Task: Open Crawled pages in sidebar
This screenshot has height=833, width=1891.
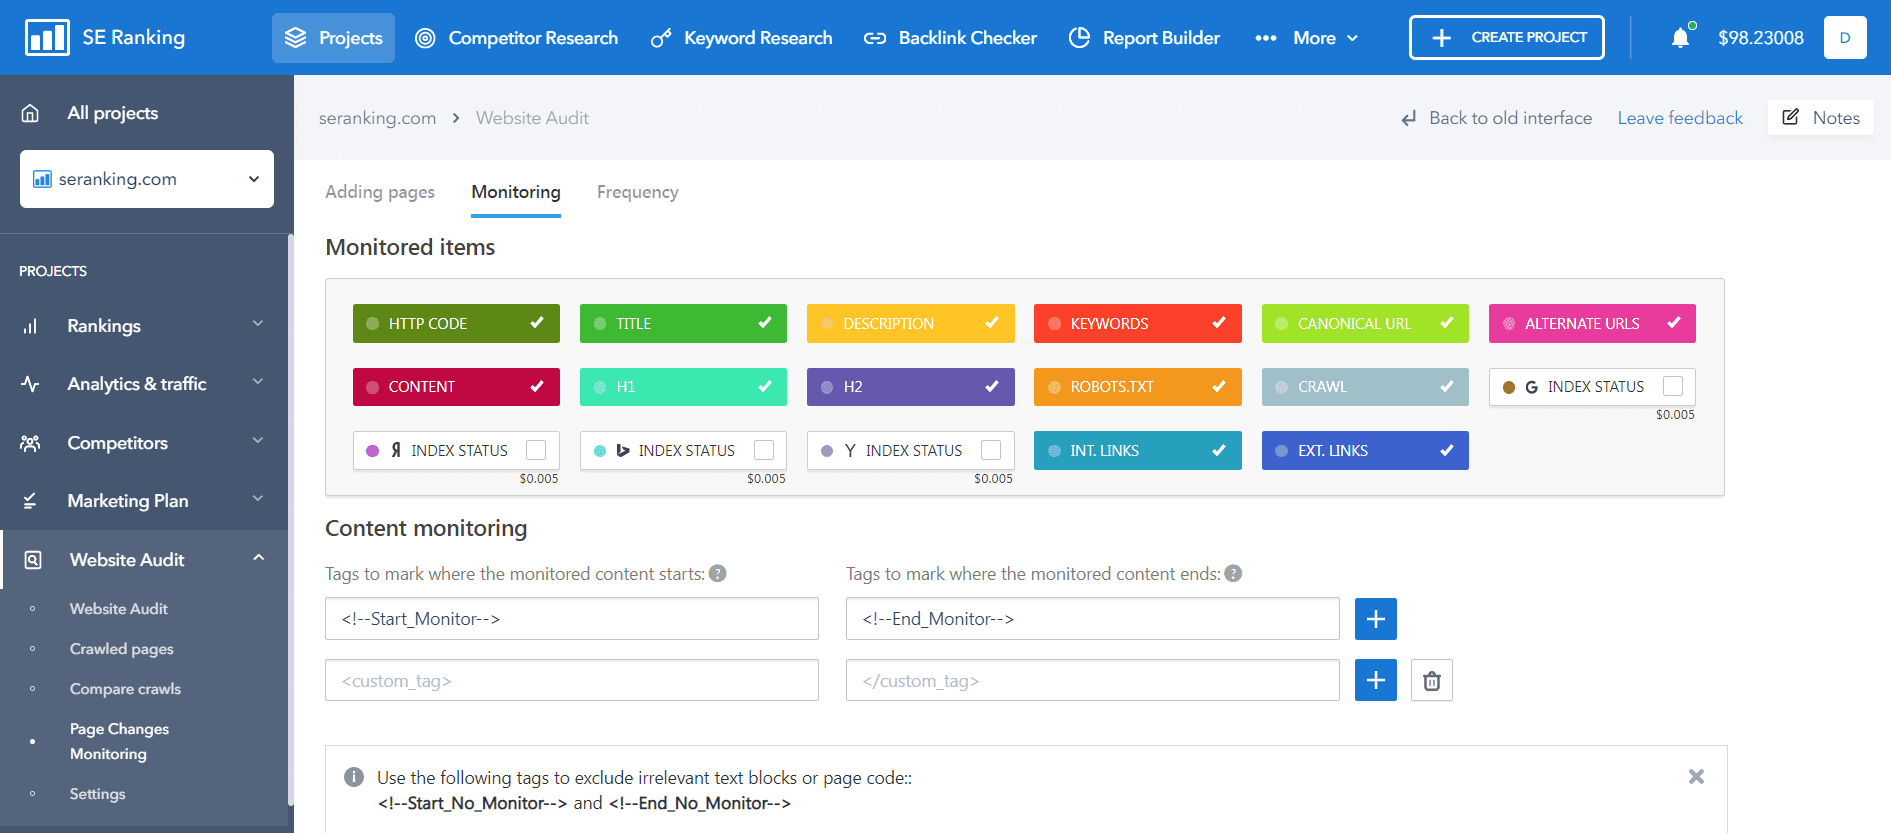Action: pyautogui.click(x=122, y=649)
